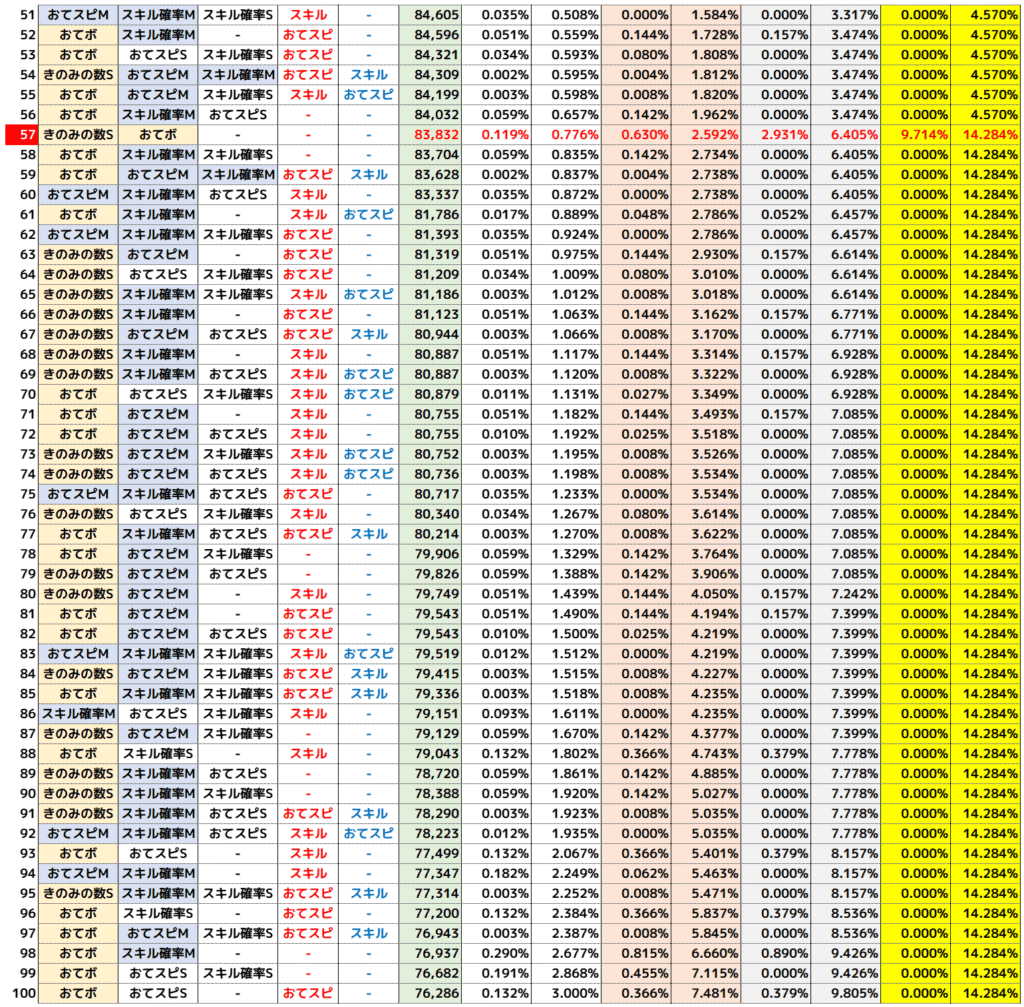Click the 0.182% cell in row 94

(x=498, y=873)
